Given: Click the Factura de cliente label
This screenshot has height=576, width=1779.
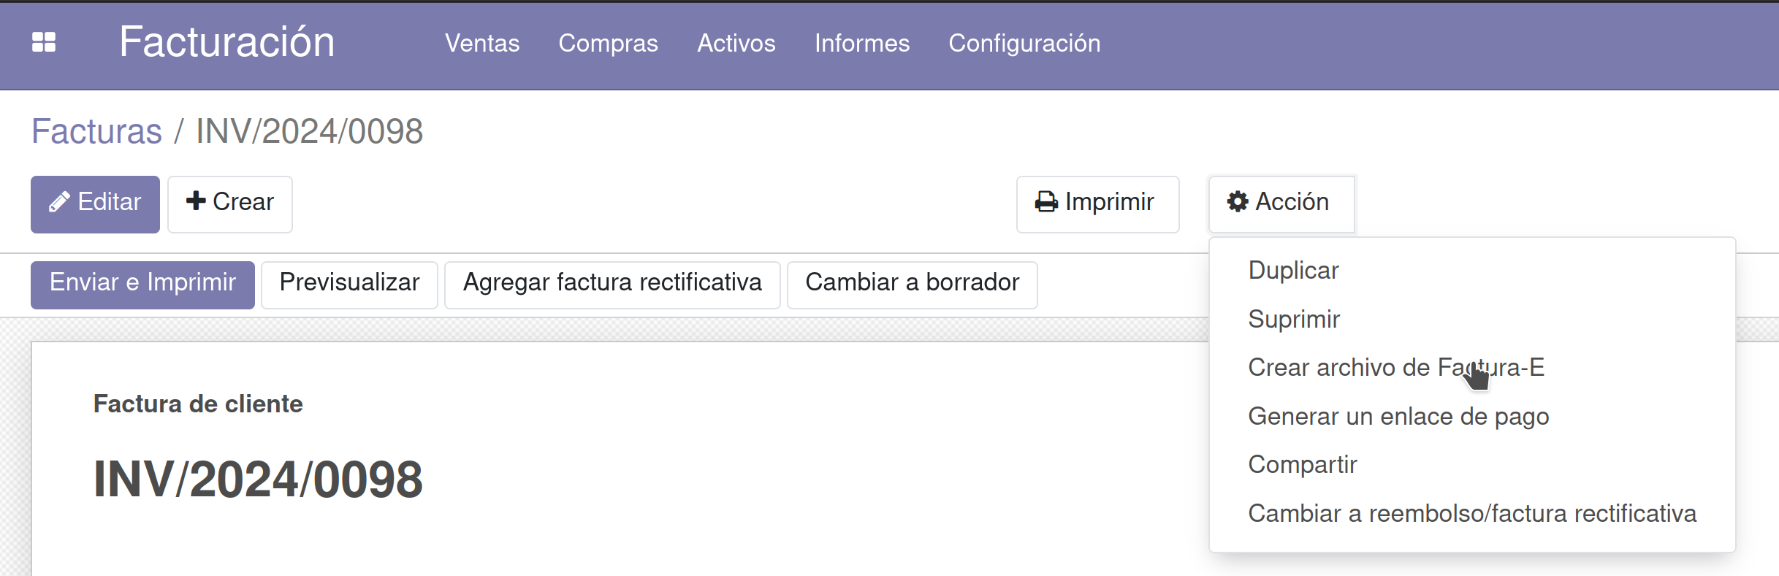Looking at the screenshot, I should (198, 404).
